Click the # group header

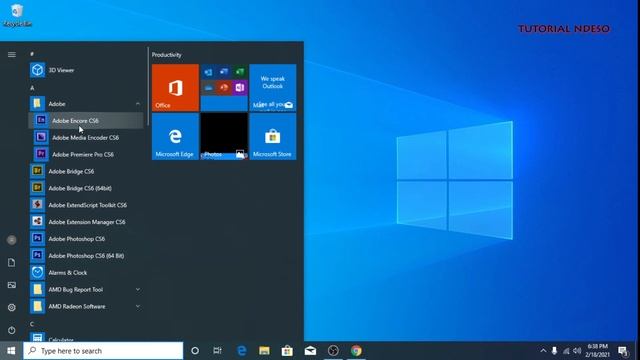(32, 54)
